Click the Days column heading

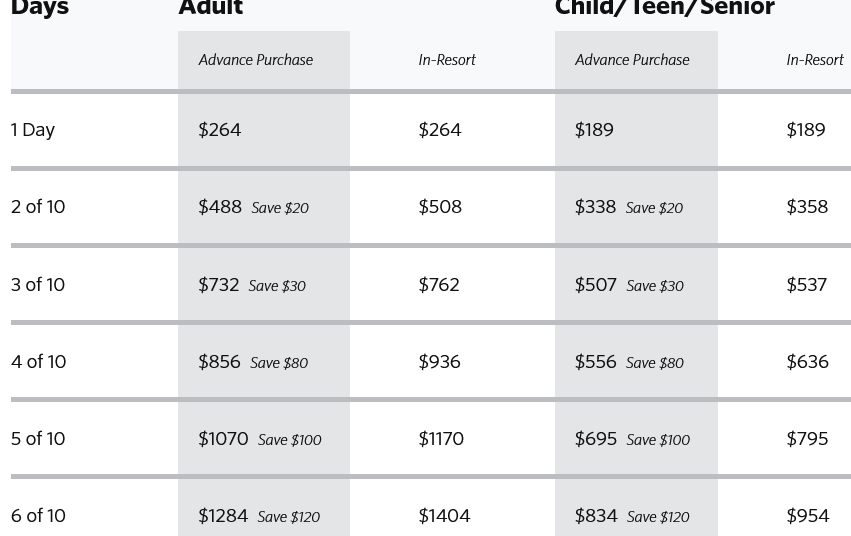40,9
